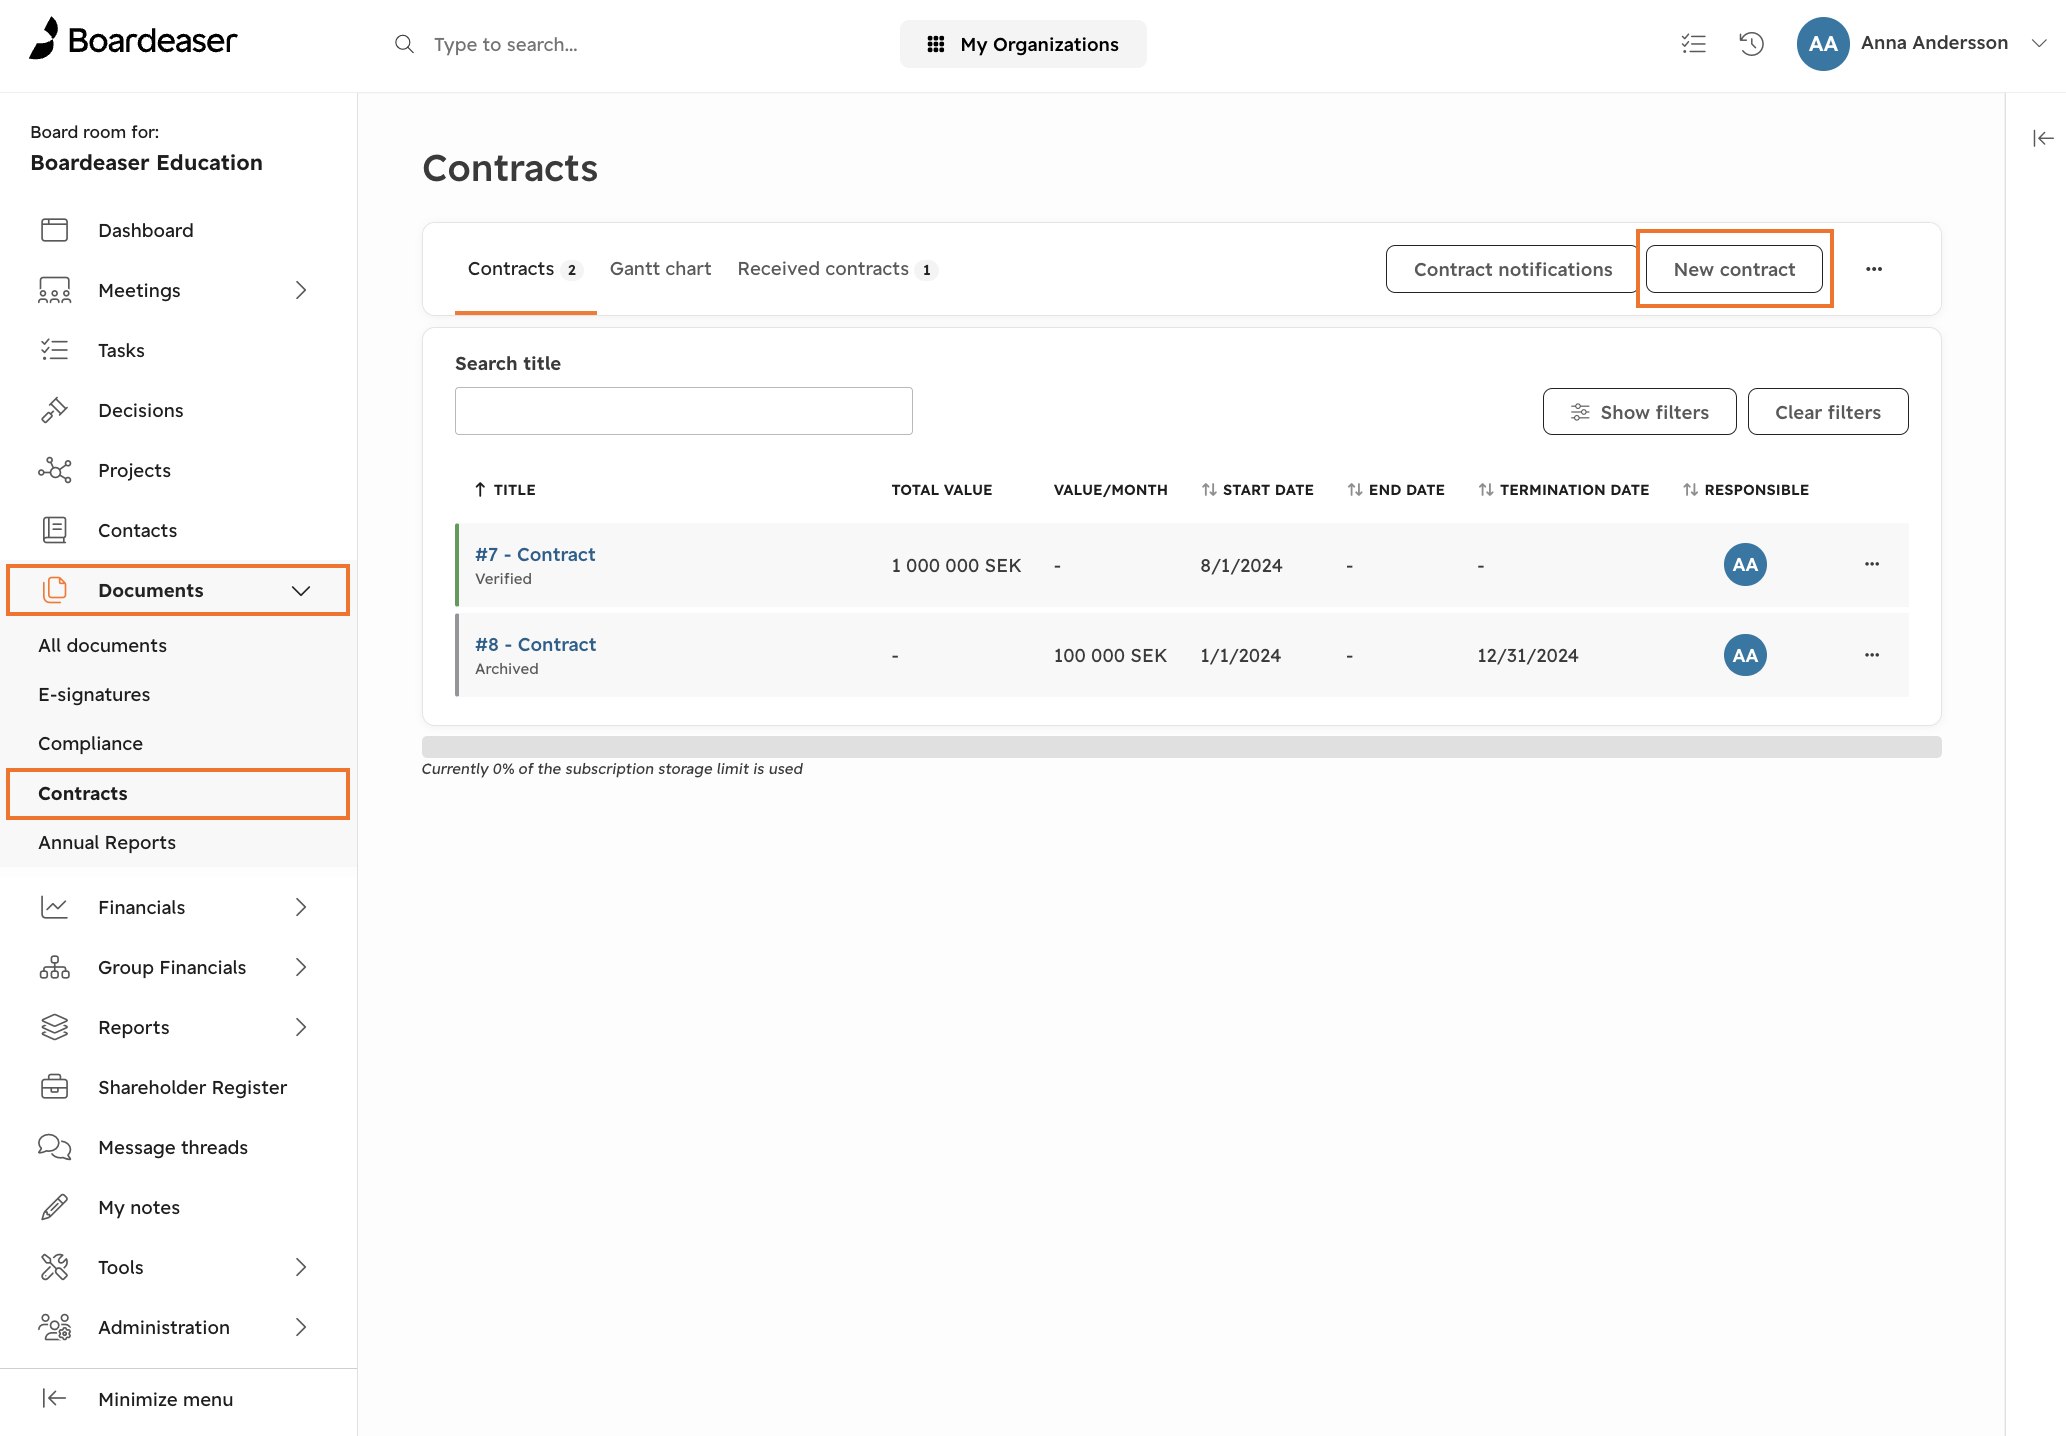This screenshot has height=1436, width=2066.
Task: Click the Dashboard sidebar icon
Action: (54, 230)
